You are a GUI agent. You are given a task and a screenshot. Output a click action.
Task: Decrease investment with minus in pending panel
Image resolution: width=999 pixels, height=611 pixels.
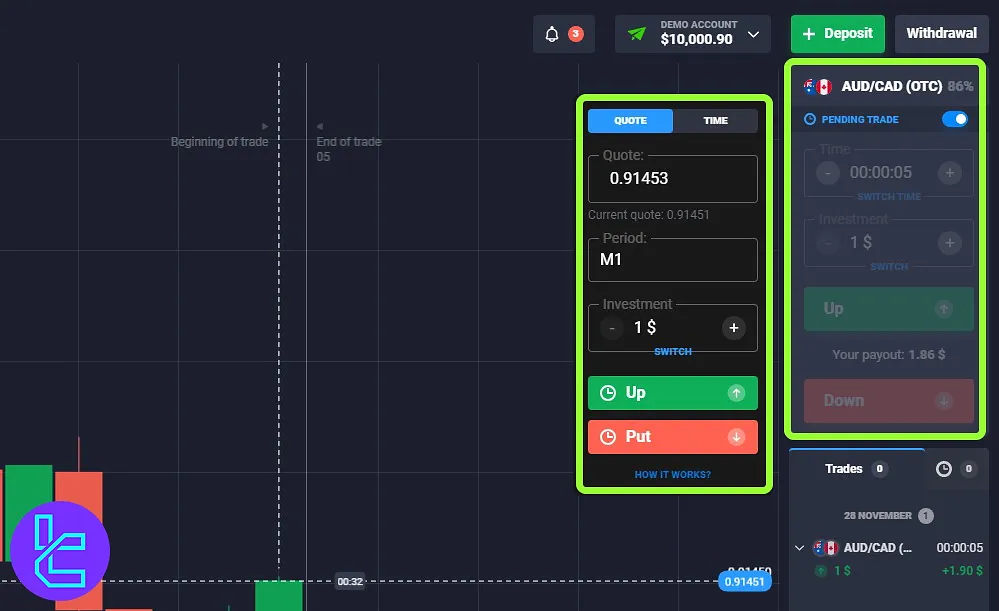coord(612,328)
